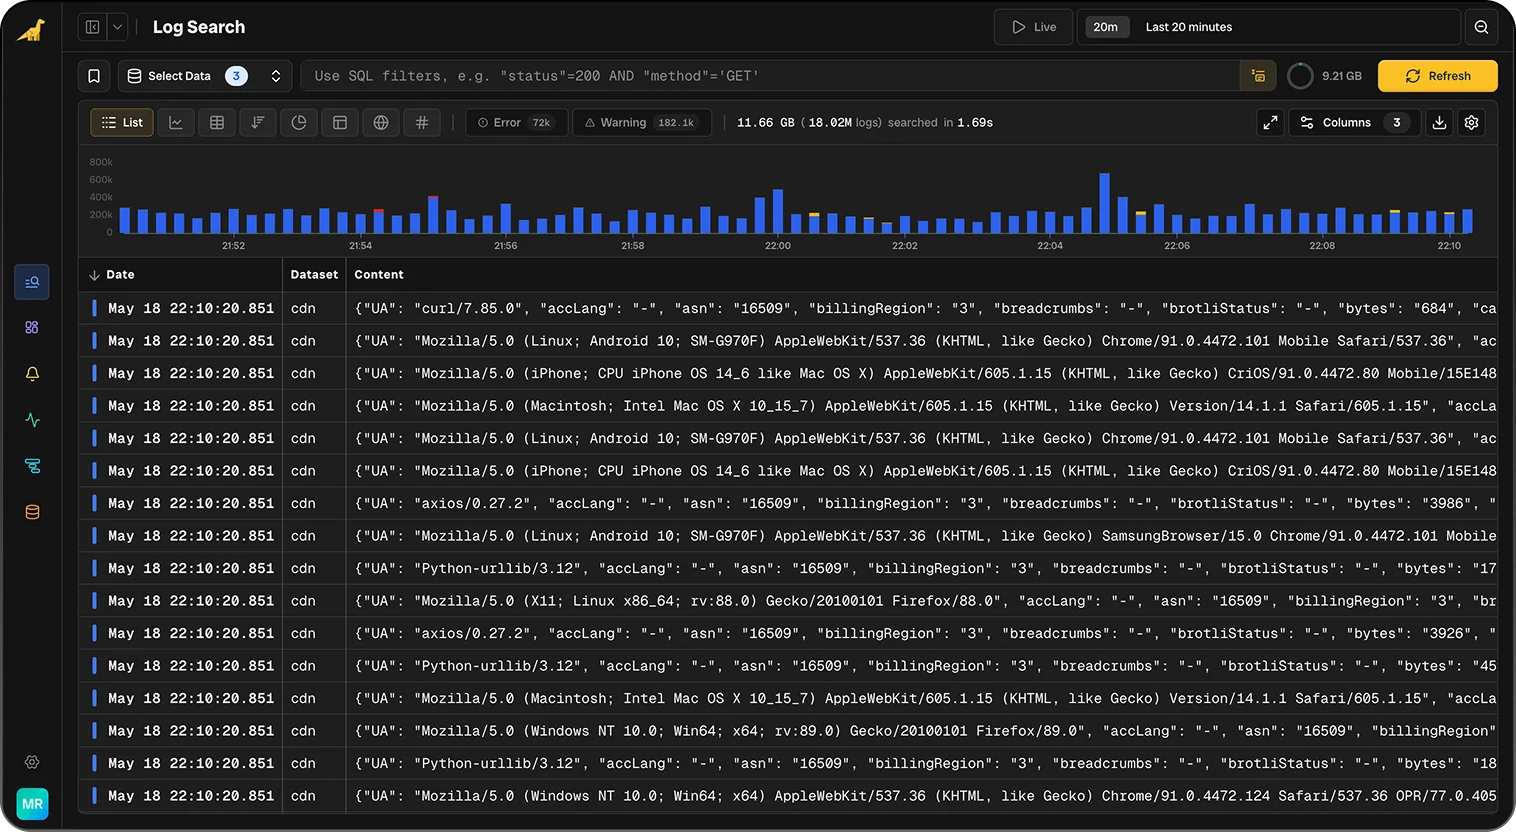Open Dashboards icon in the sidebar

point(32,327)
